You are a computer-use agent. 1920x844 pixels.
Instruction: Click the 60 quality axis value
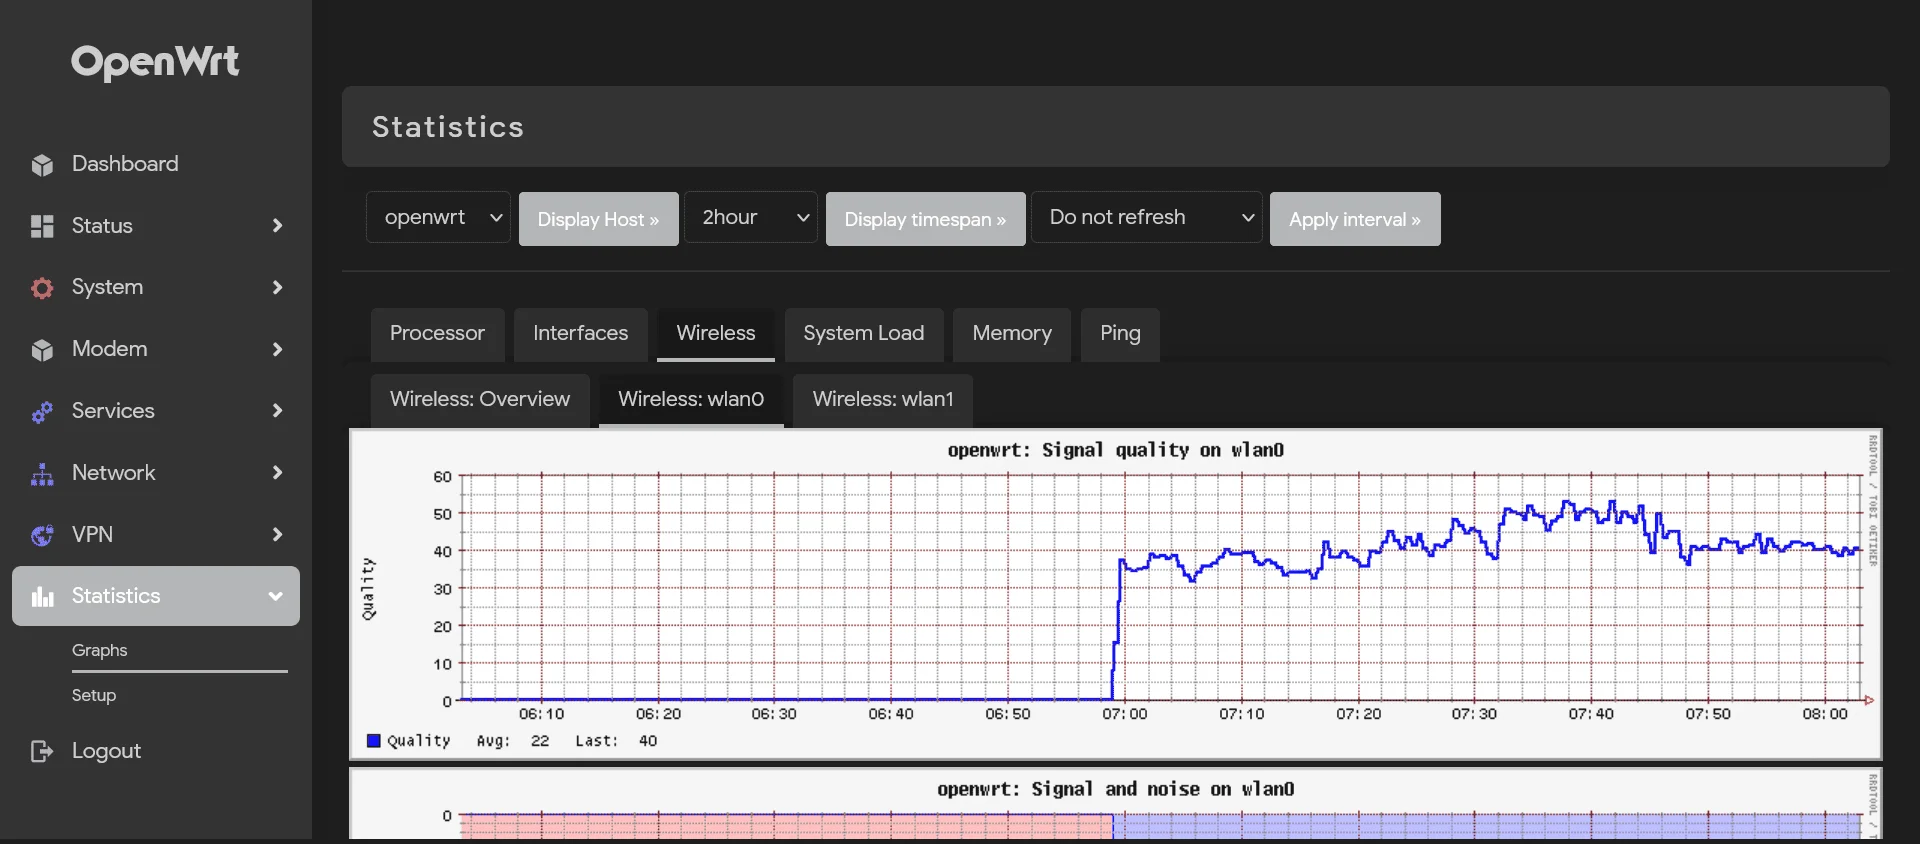442,477
